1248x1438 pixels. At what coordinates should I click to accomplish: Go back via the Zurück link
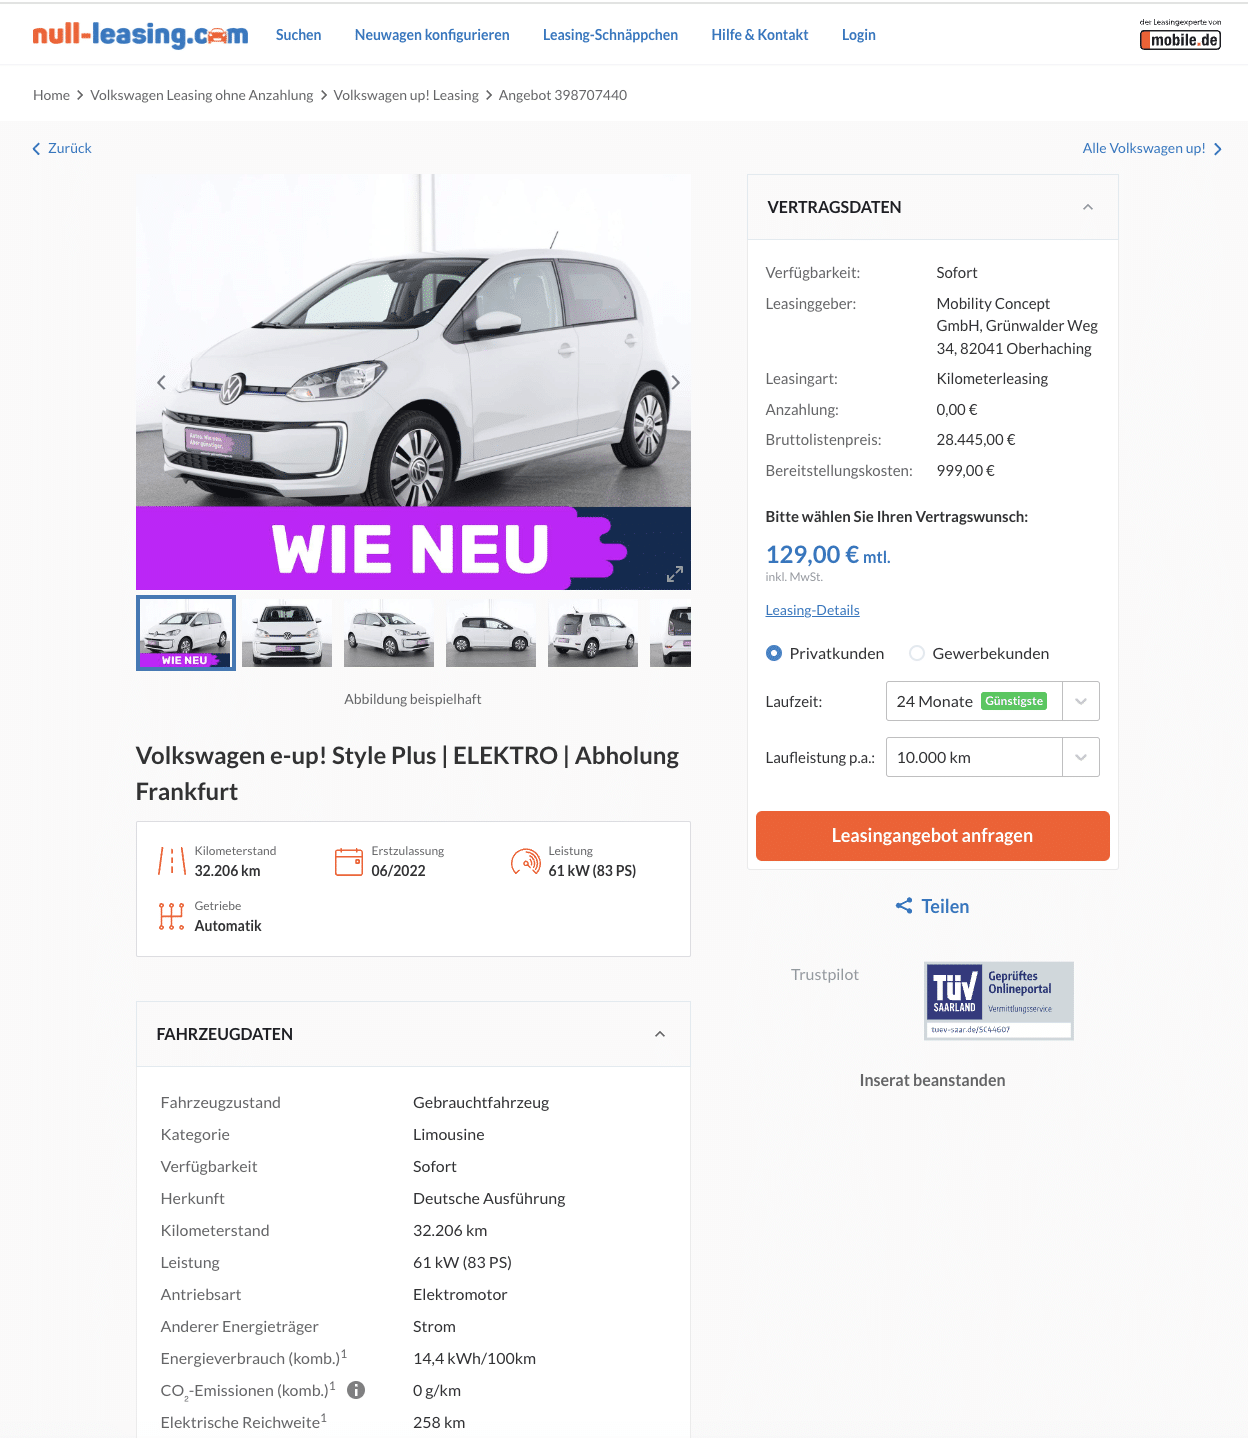point(62,148)
